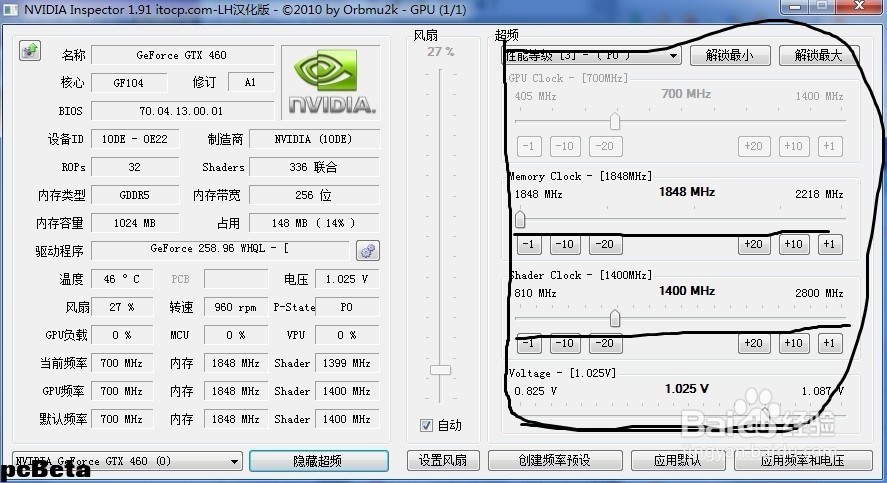Click the 设置风扇 button
The image size is (887, 483).
[443, 460]
